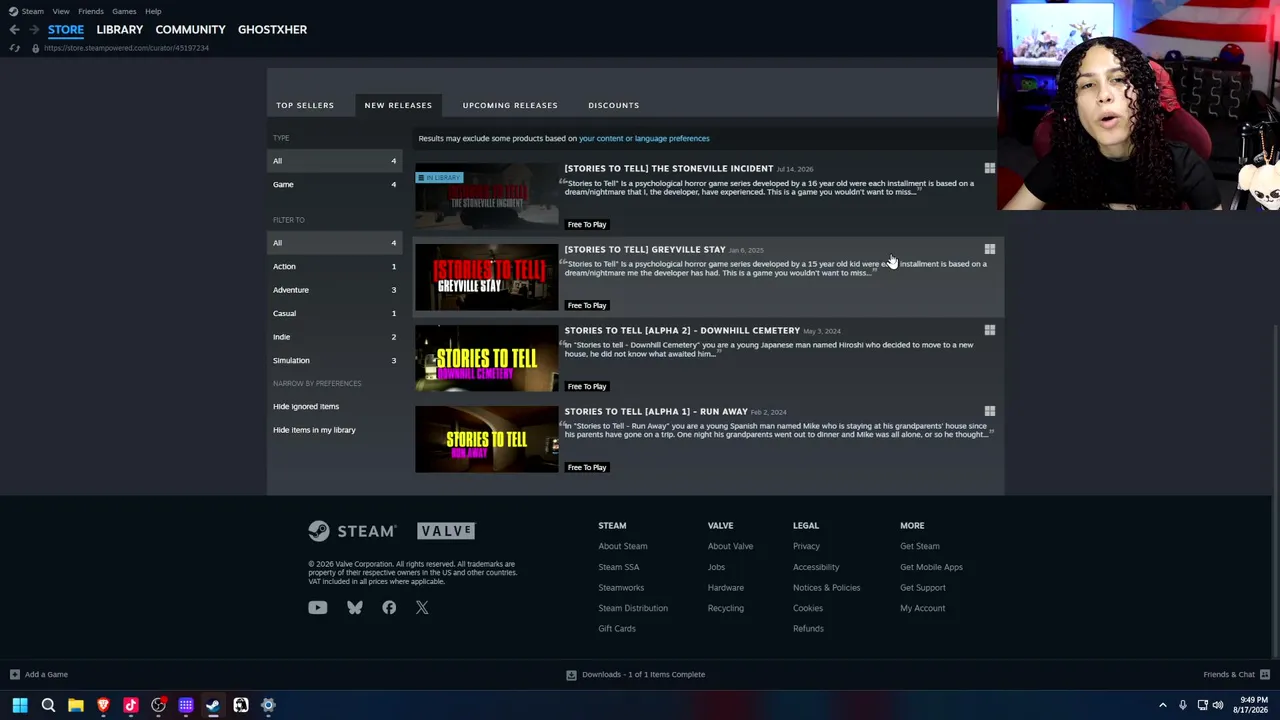Open the Run Away game thumbnail

click(x=487, y=439)
